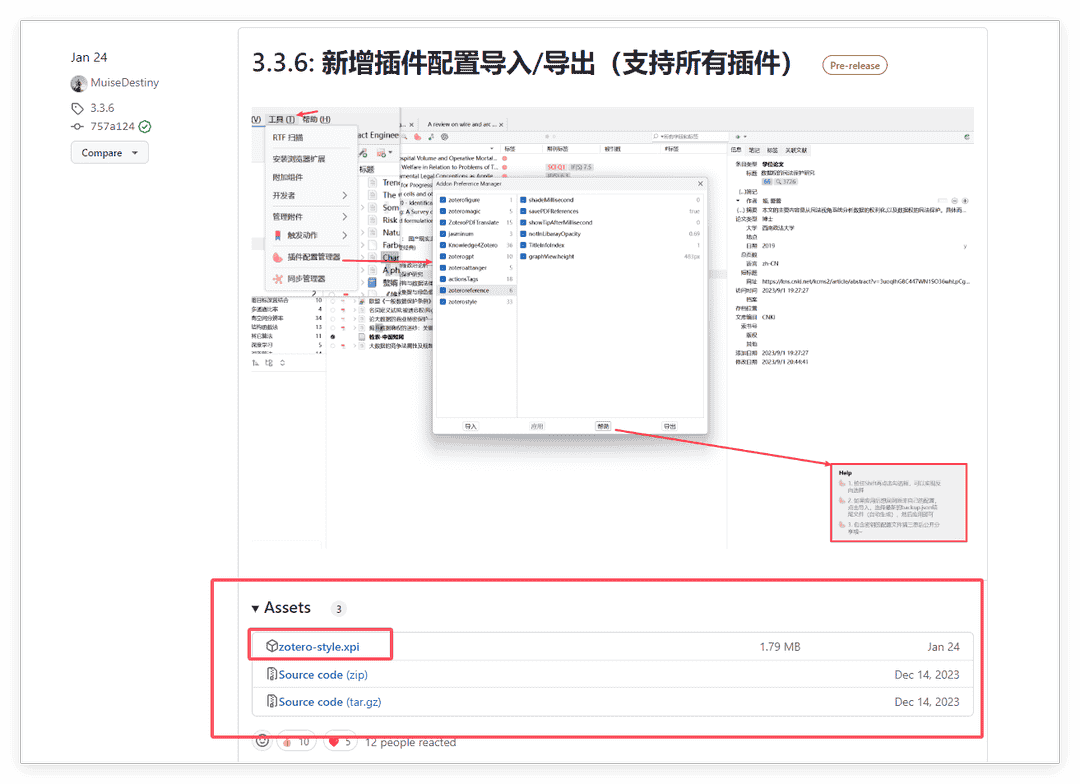Download the zotero-style.xpi file

tap(318, 647)
